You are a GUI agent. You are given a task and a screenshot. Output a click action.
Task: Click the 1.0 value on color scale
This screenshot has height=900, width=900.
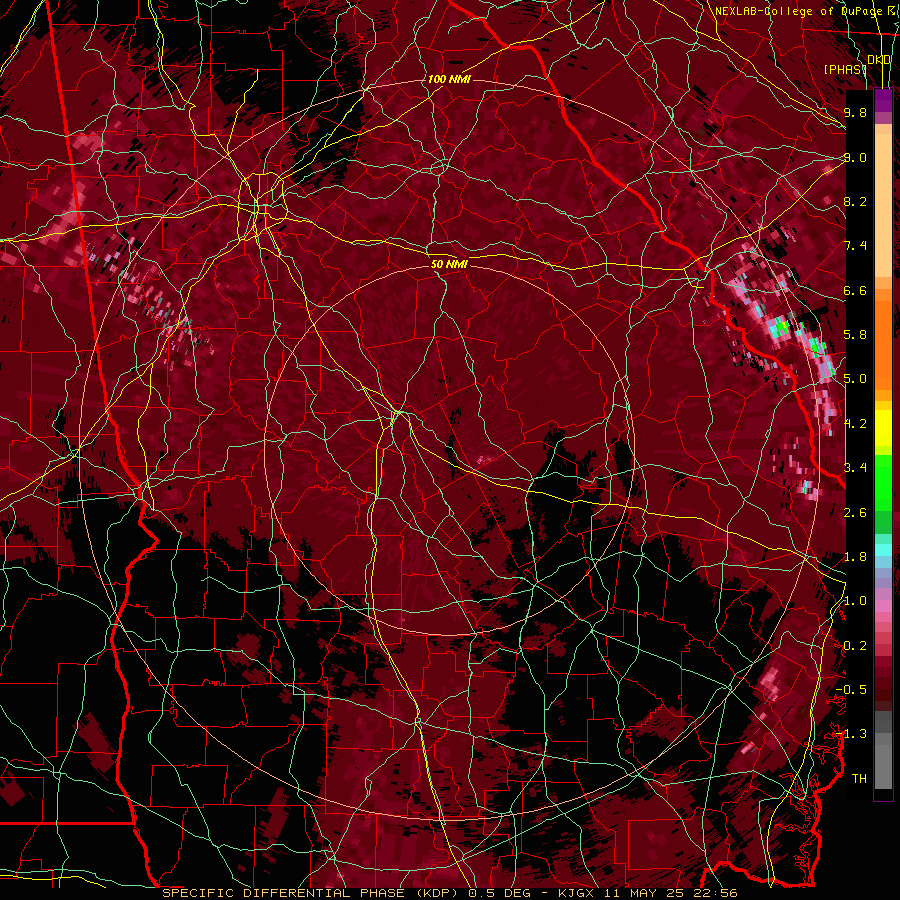click(x=855, y=601)
